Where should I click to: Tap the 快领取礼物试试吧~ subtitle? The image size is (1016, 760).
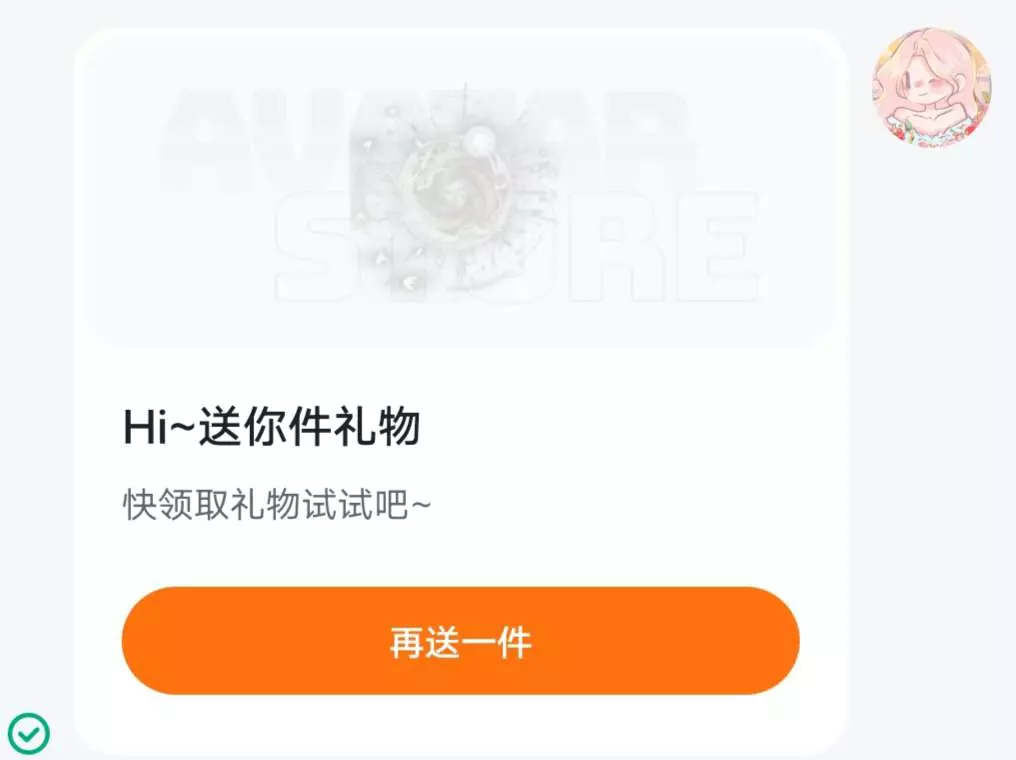pyautogui.click(x=277, y=505)
